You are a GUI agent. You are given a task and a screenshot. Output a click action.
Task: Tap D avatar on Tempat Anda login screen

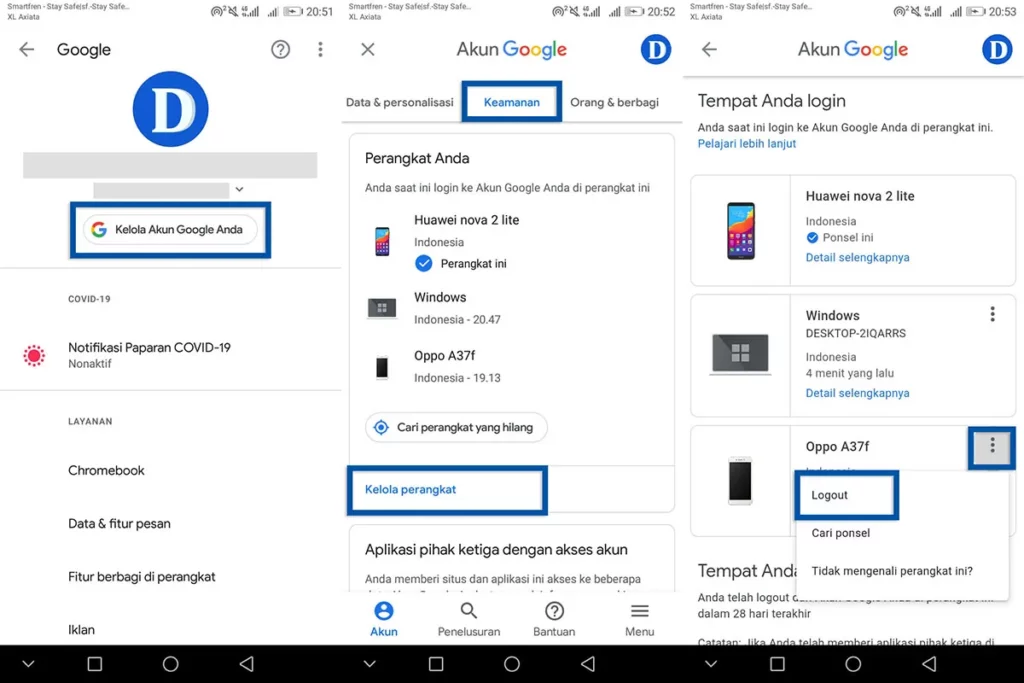tap(997, 50)
